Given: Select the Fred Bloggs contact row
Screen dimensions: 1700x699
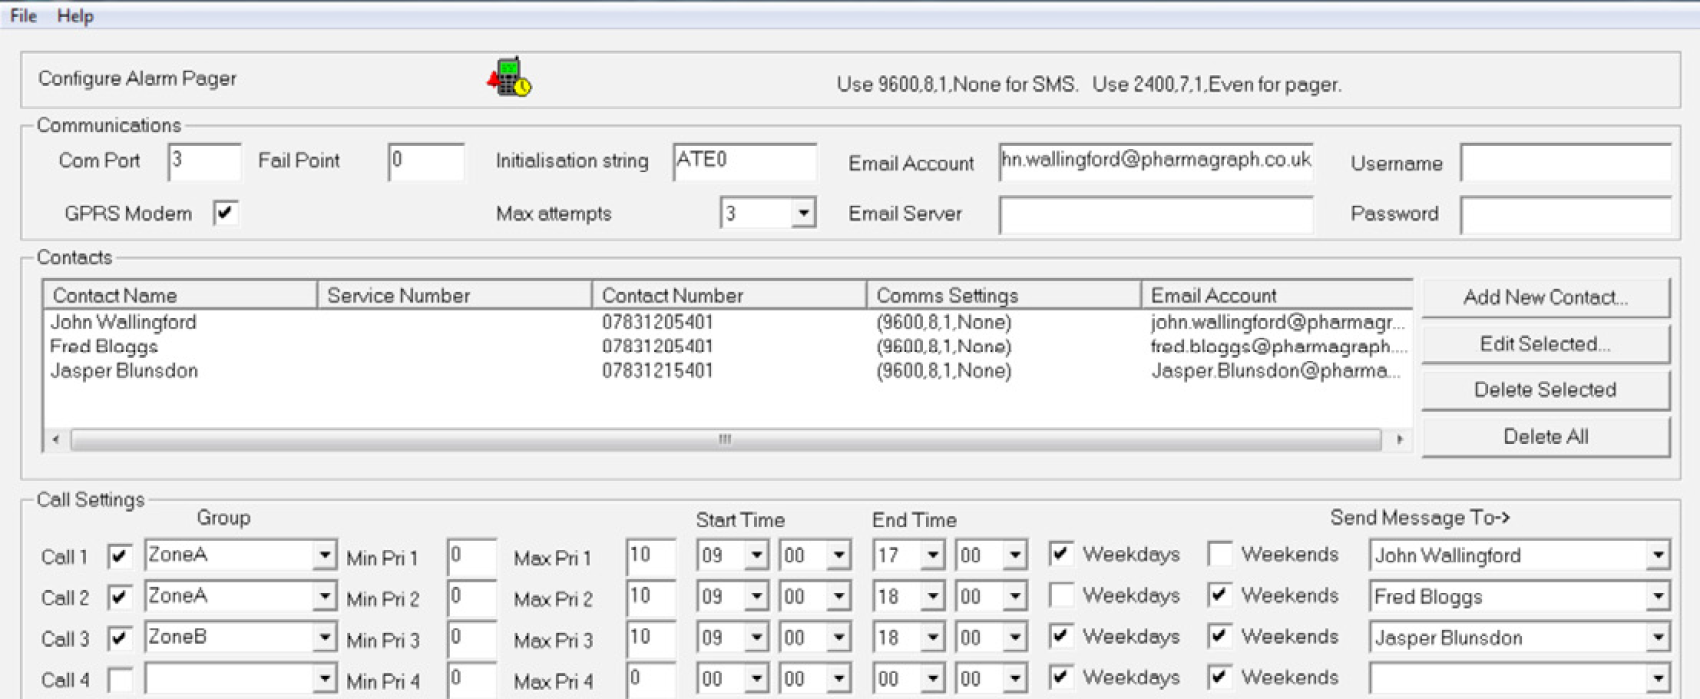Looking at the screenshot, I should point(728,346).
